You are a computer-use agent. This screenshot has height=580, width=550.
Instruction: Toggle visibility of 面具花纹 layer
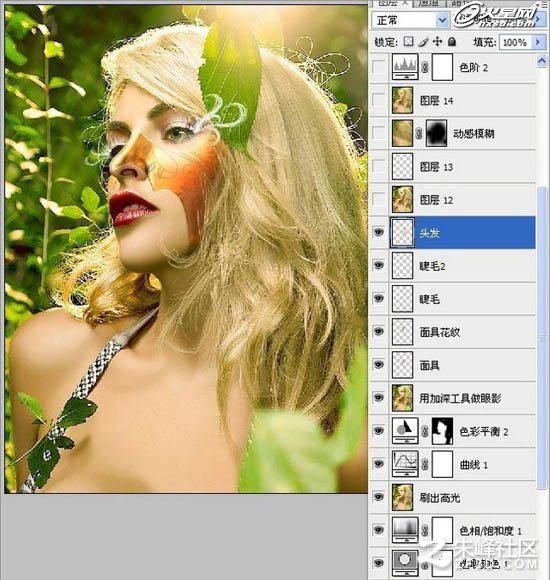(x=379, y=331)
